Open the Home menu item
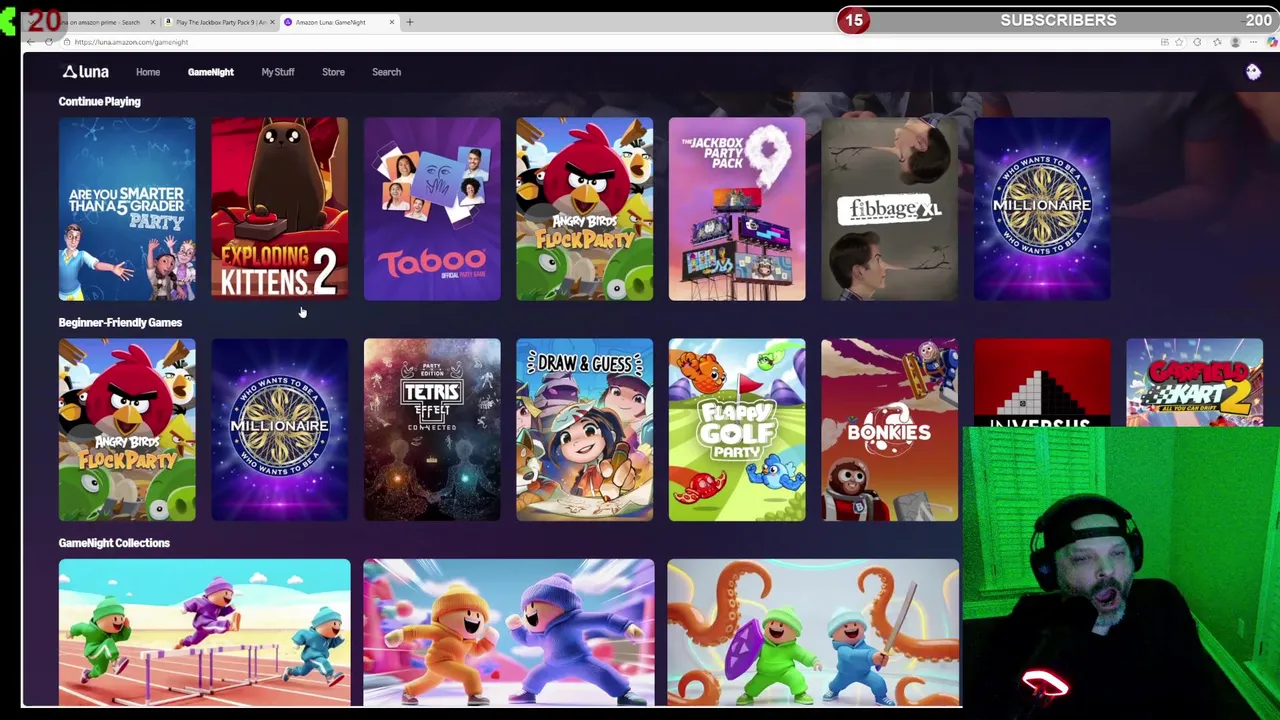This screenshot has width=1280, height=720. (148, 72)
